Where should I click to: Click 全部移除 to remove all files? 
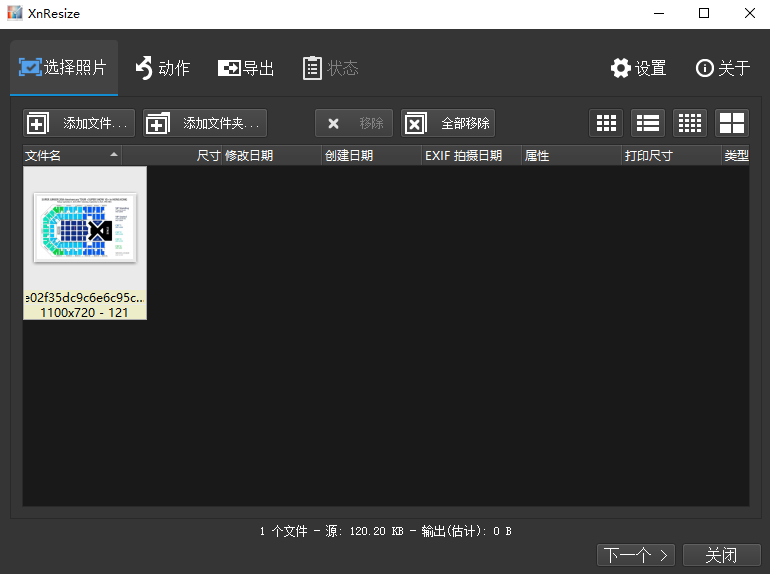(448, 123)
